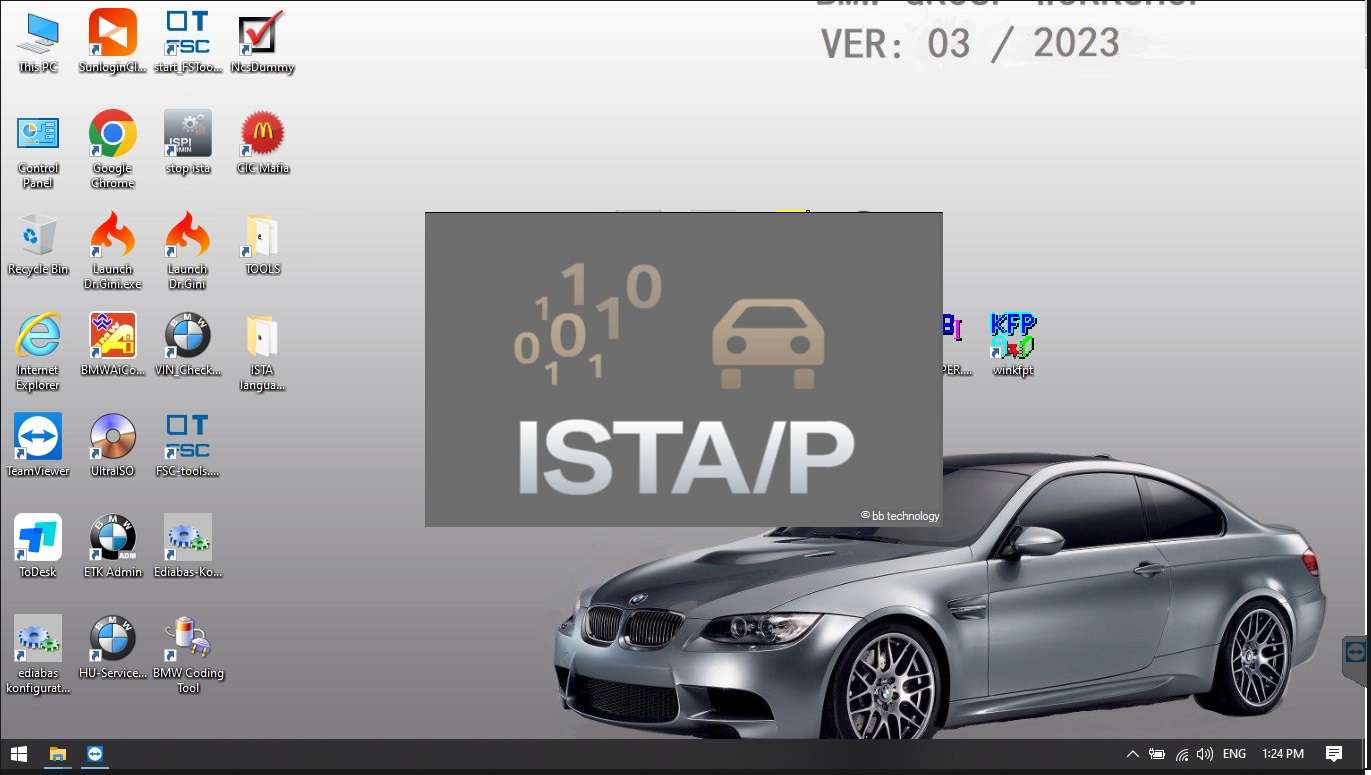
Task: Select the Launch Dr.Gini.exe shortcut
Action: coord(113,251)
